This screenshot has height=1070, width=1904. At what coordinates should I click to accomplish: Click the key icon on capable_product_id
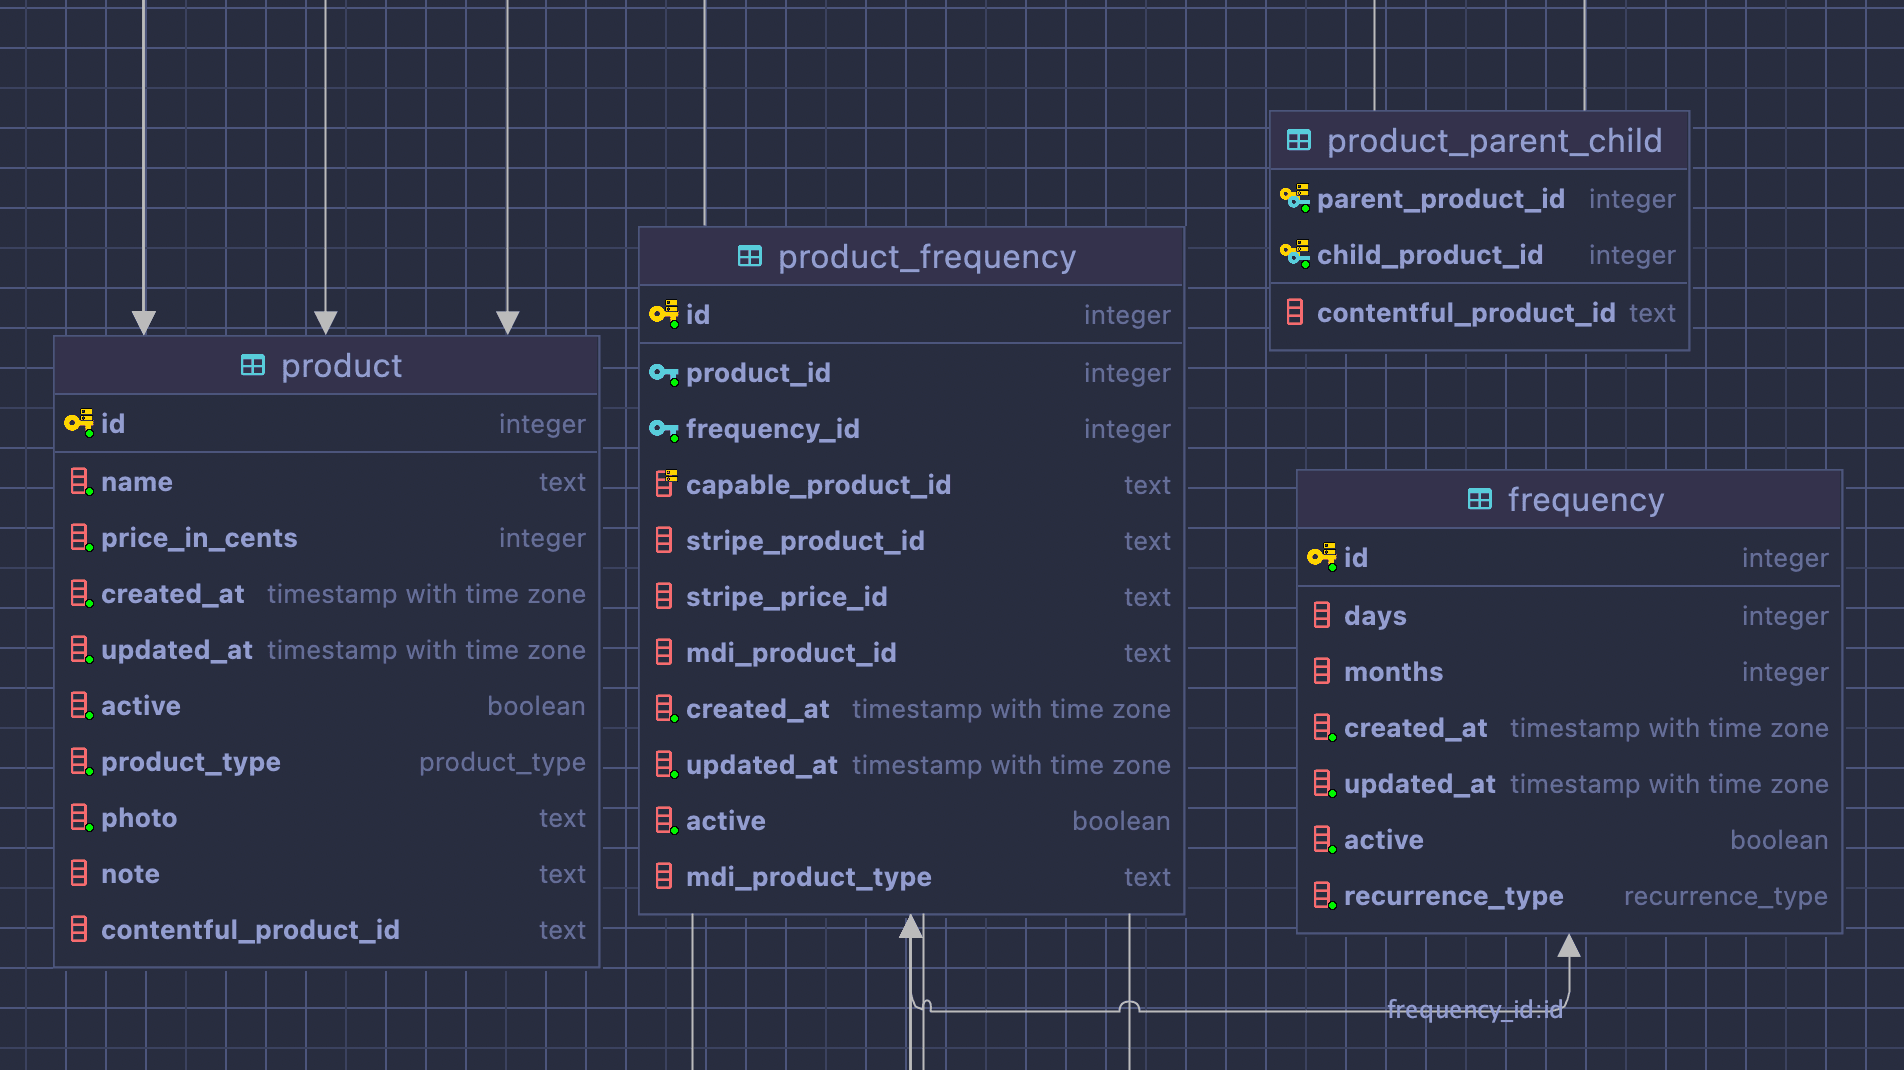pos(663,484)
